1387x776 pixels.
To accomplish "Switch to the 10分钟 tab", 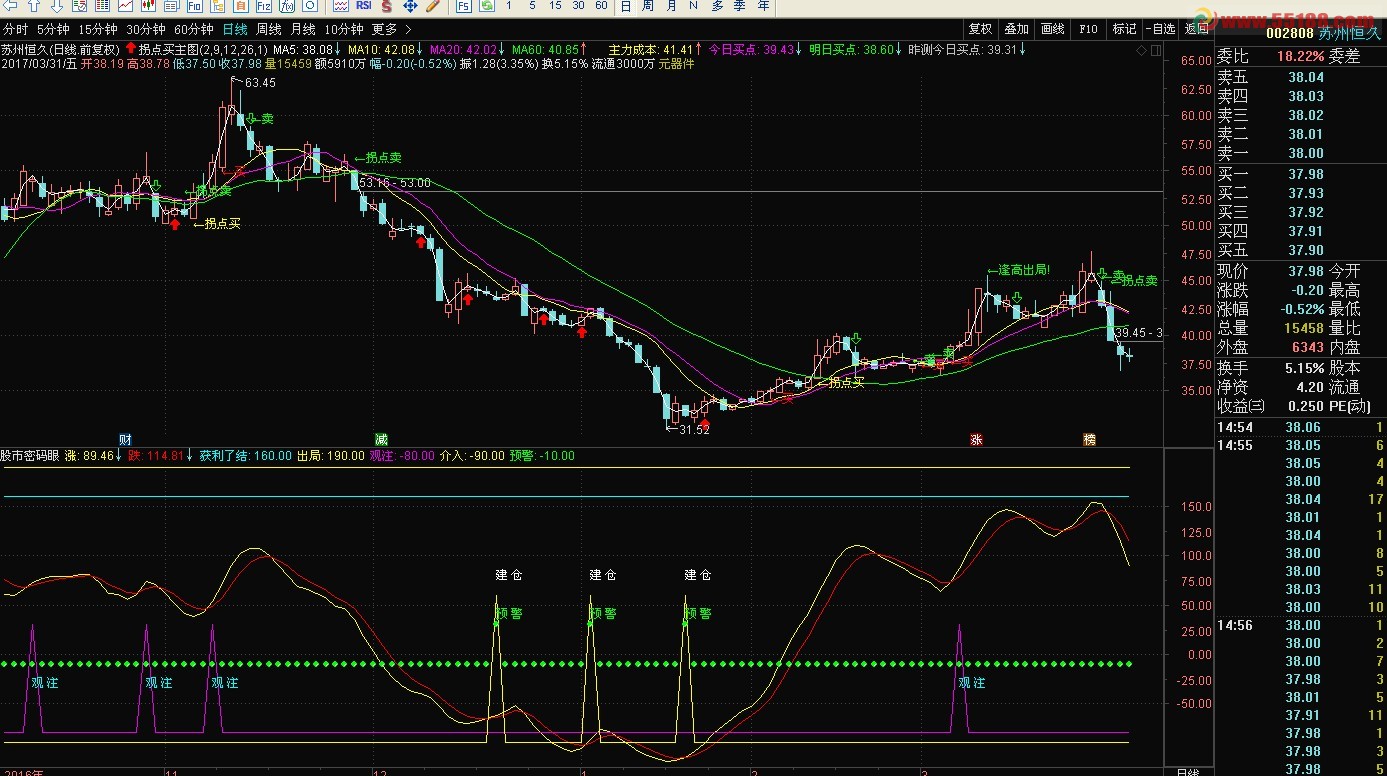I will pyautogui.click(x=344, y=29).
